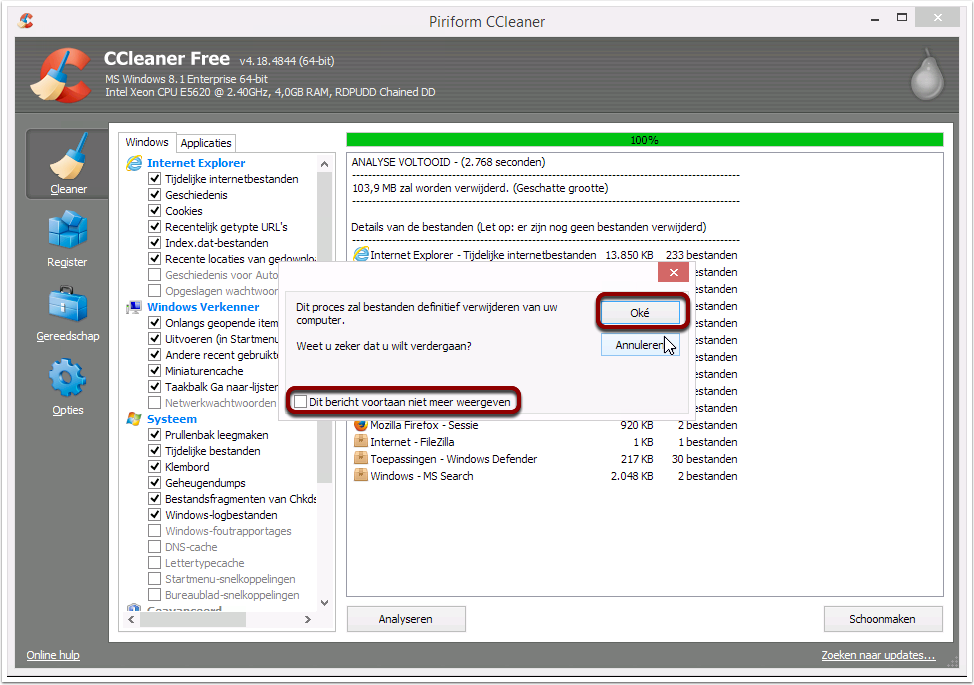This screenshot has height=685, width=974.
Task: Click the horizontal scrollbar thumb of cleaner list
Action: tap(193, 619)
